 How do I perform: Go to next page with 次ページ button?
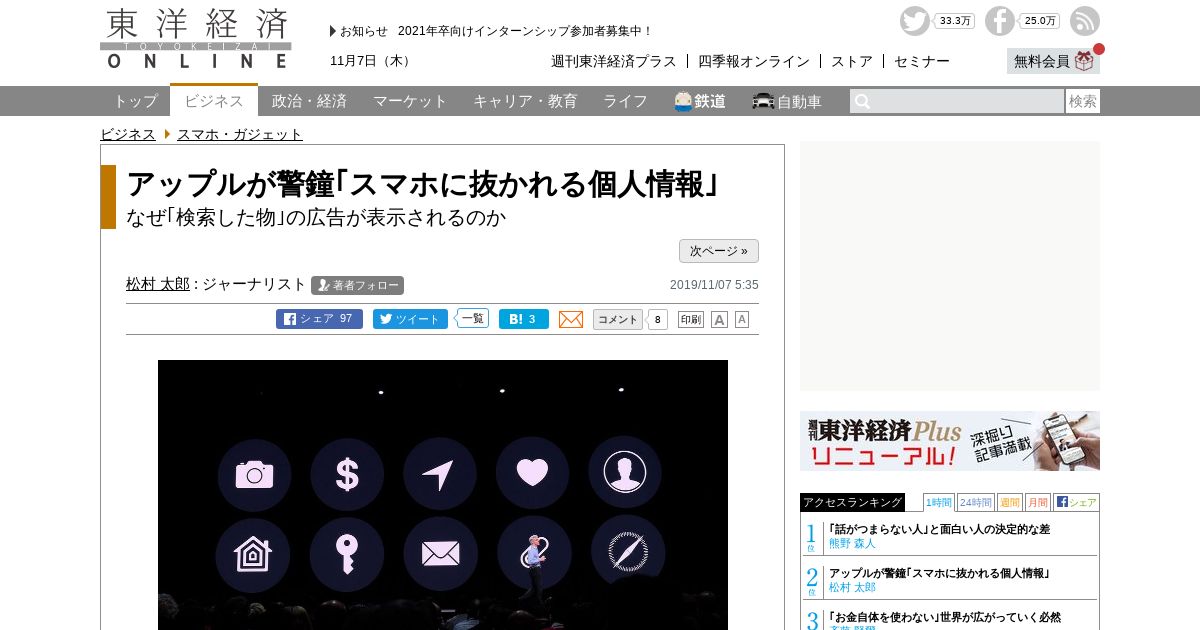pyautogui.click(x=719, y=251)
